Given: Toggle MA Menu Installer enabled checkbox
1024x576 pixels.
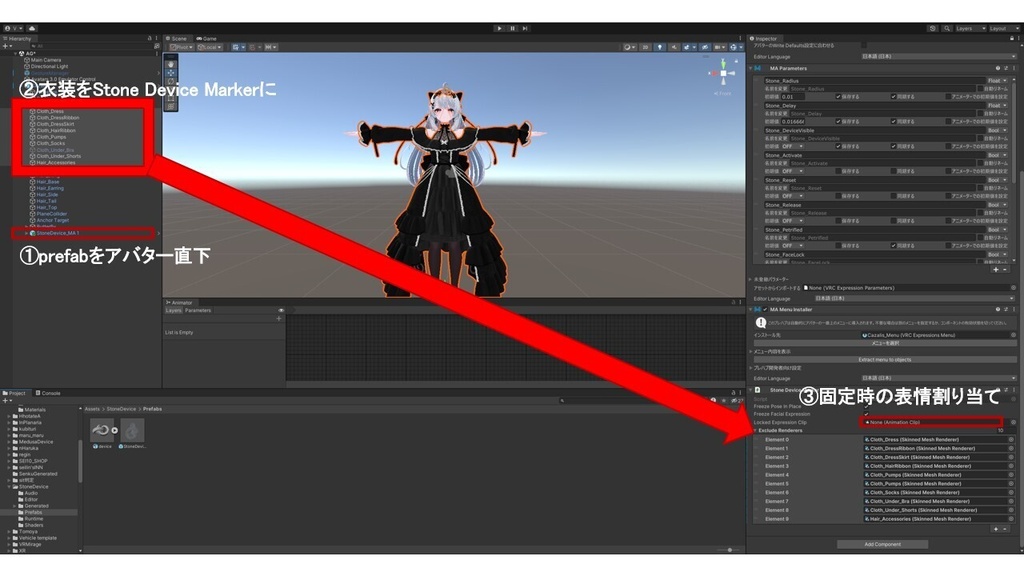Looking at the screenshot, I should tap(765, 310).
